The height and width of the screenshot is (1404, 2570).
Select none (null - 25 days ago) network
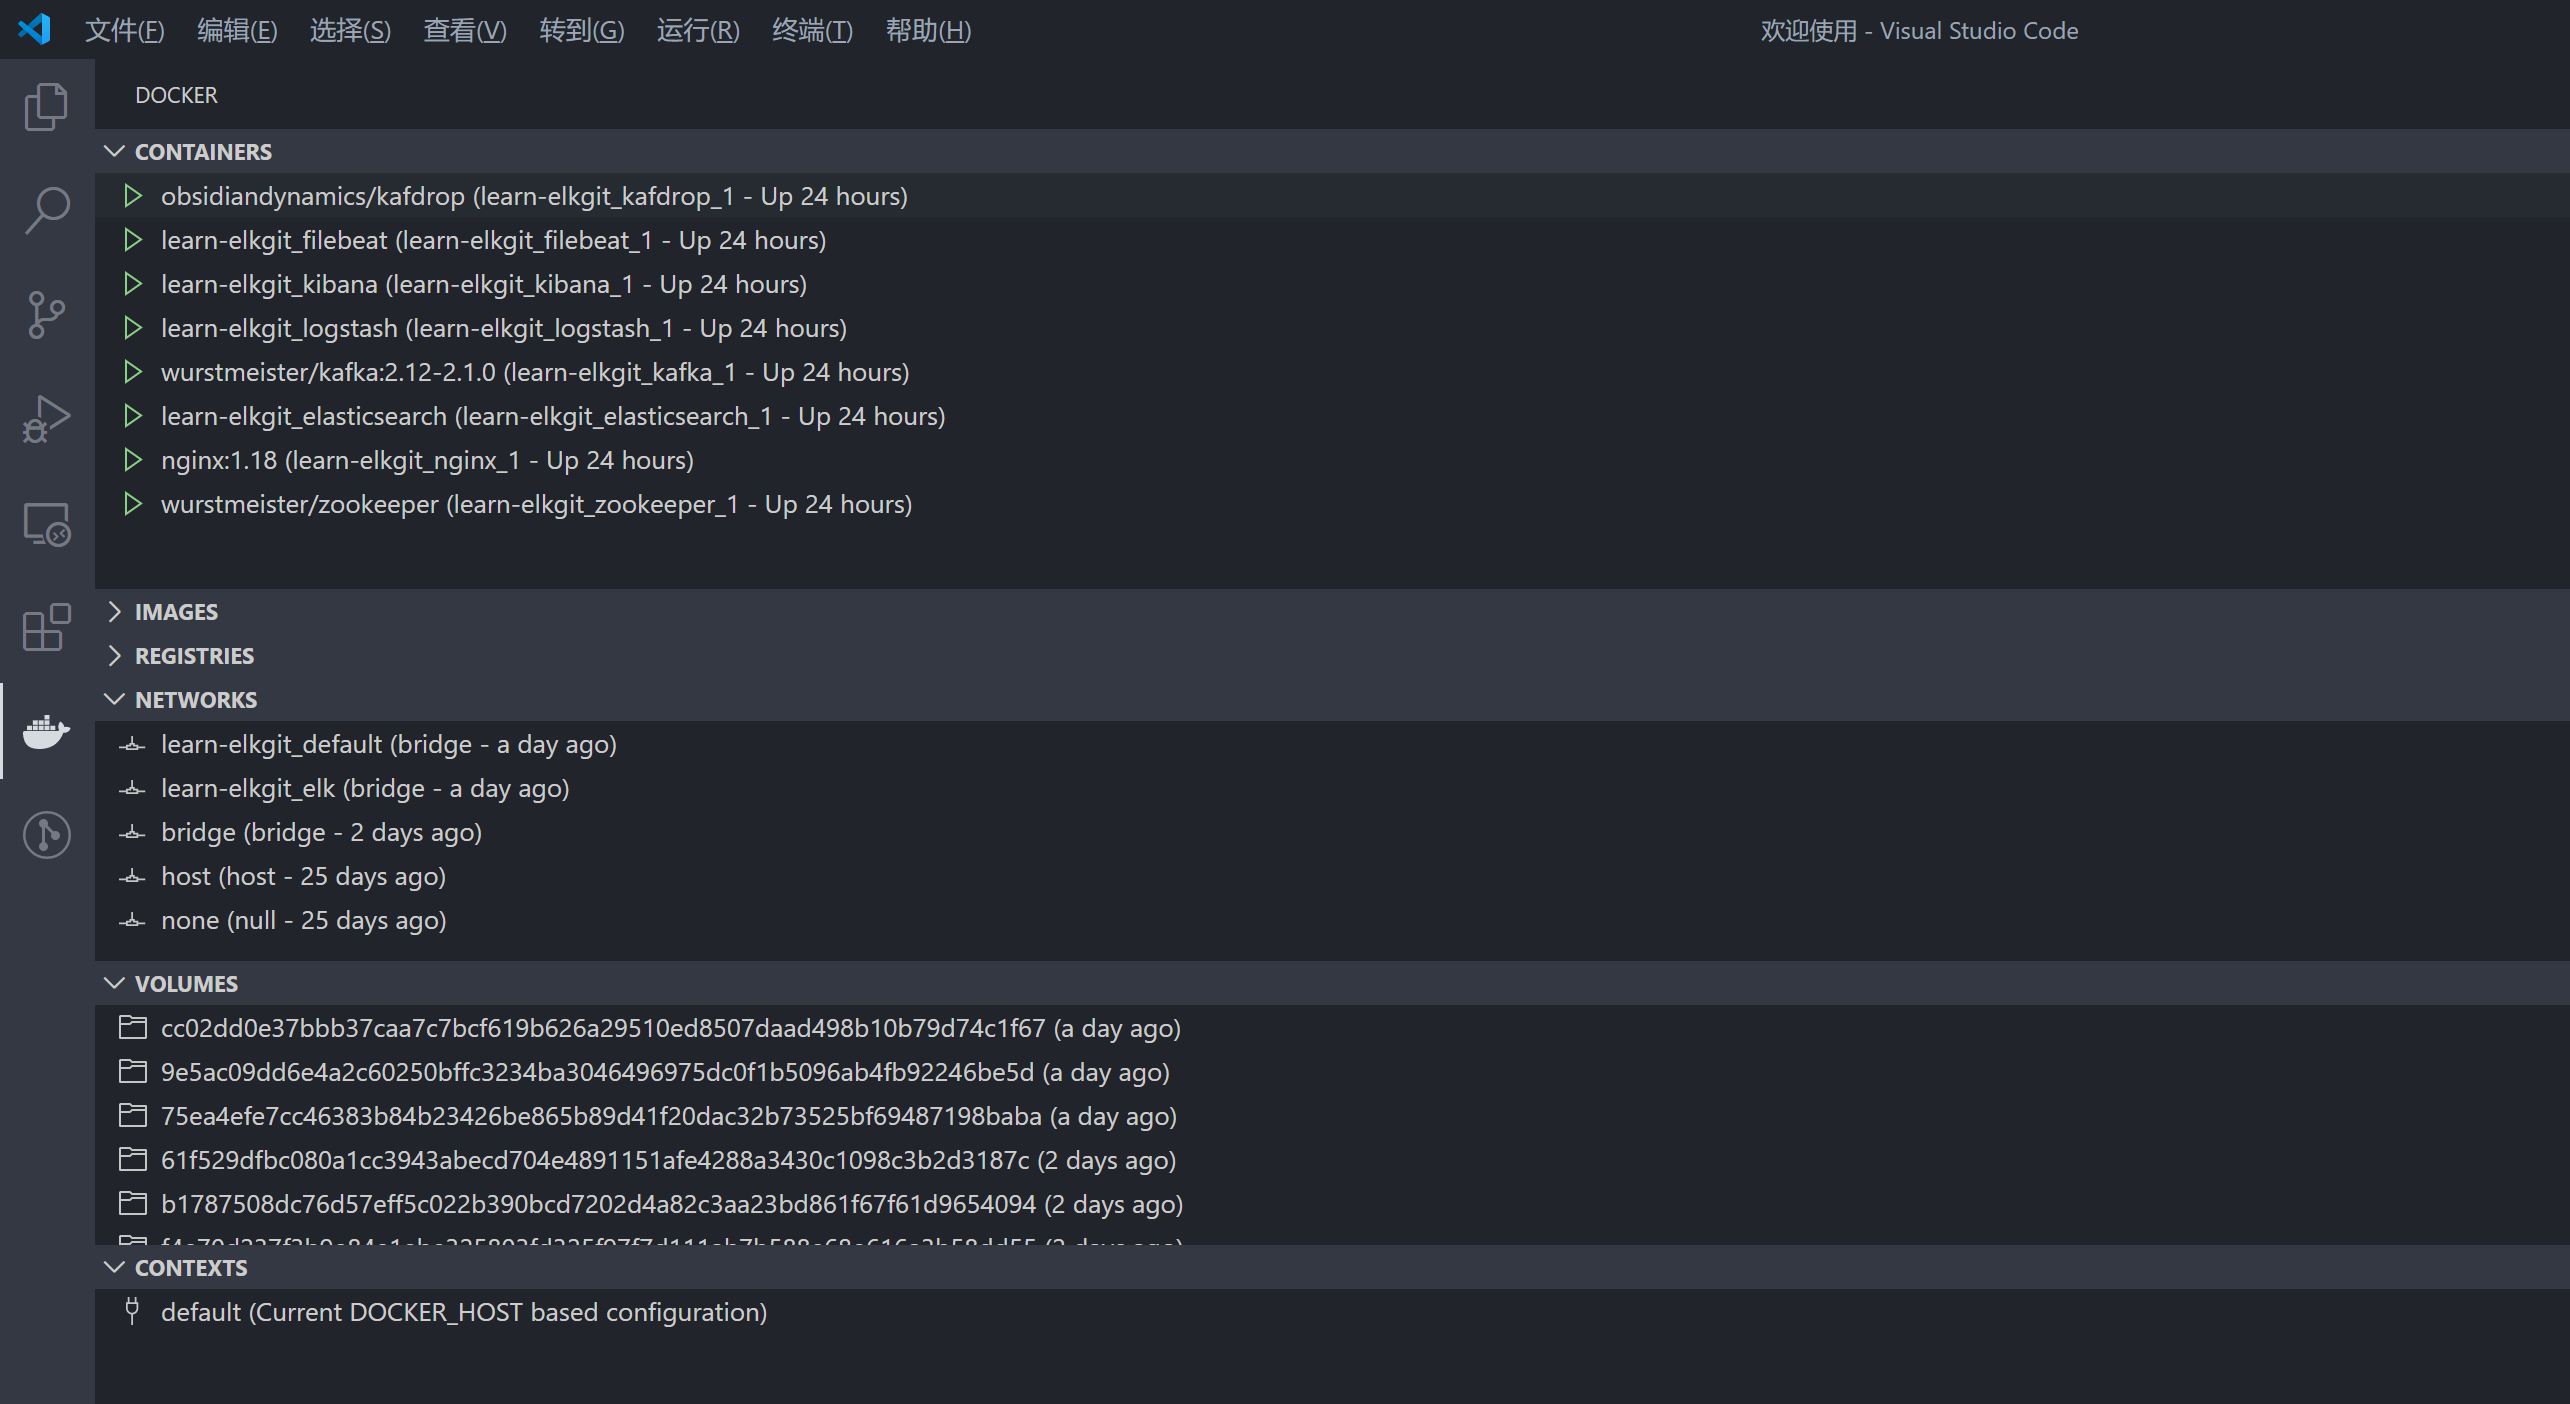pyautogui.click(x=1332, y=920)
